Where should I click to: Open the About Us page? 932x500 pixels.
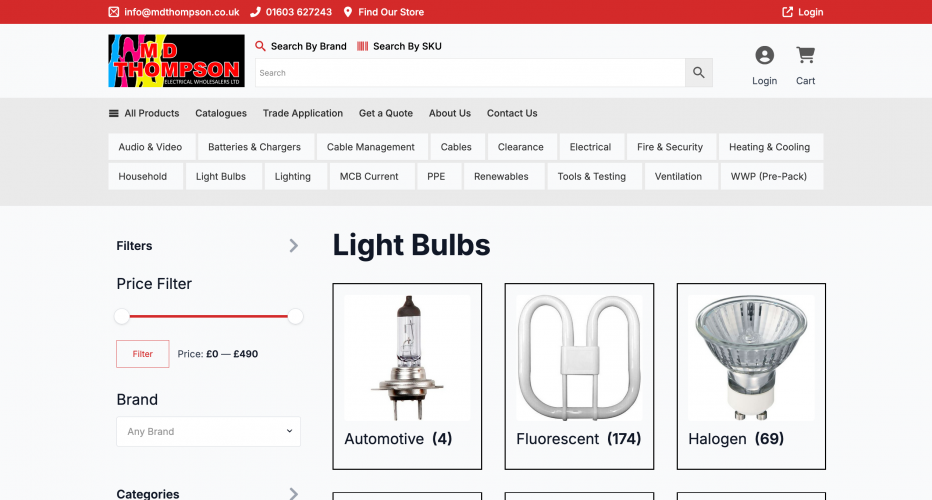[x=450, y=113]
